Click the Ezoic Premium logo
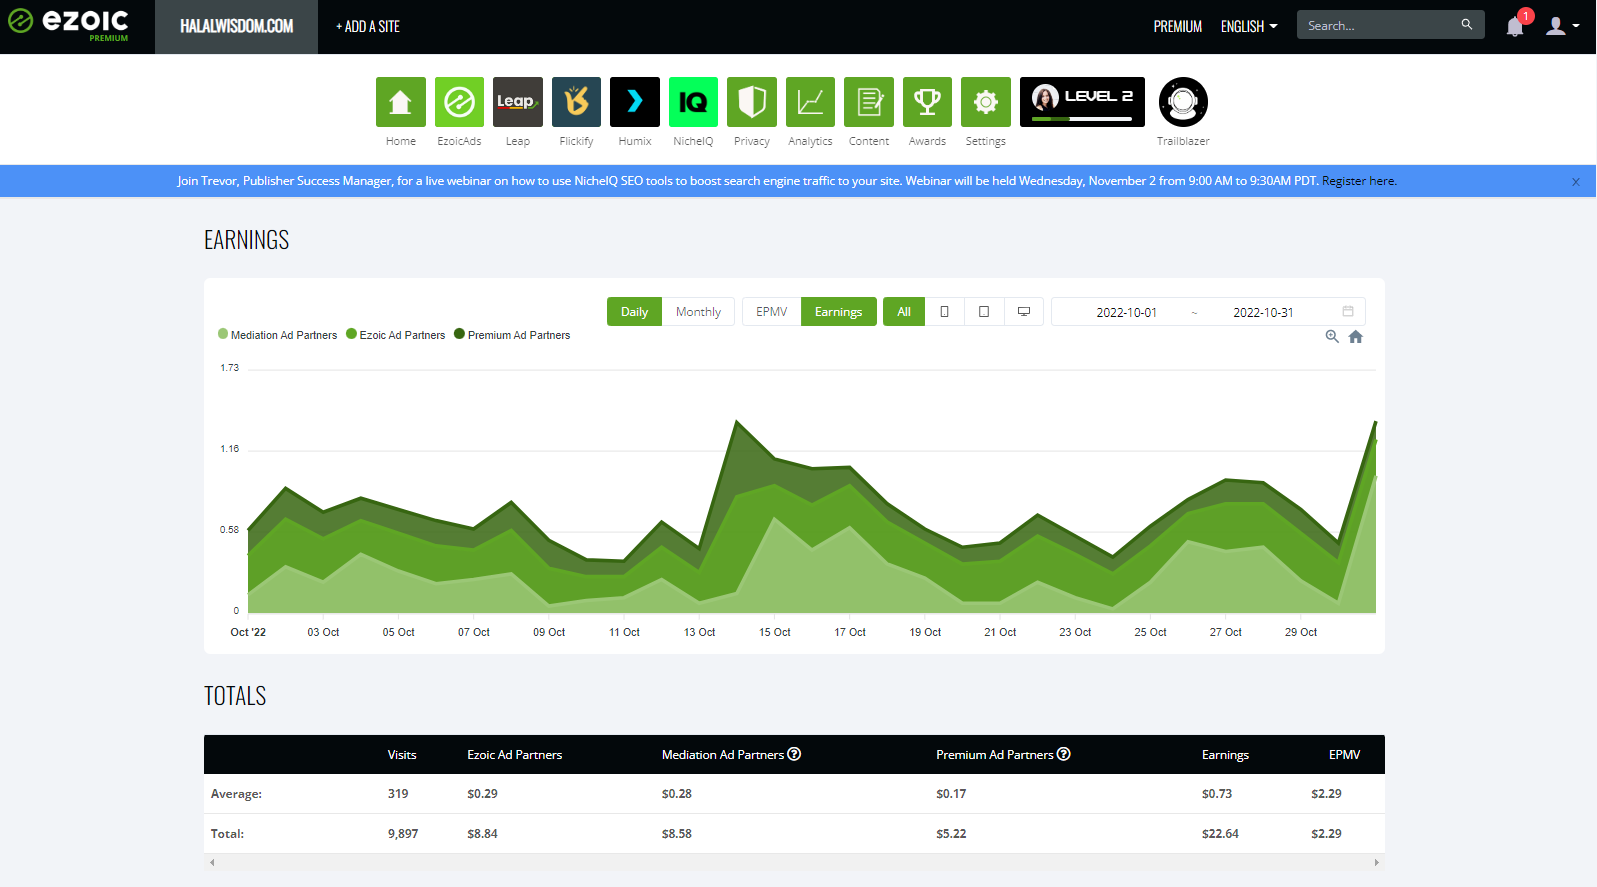 tap(68, 25)
